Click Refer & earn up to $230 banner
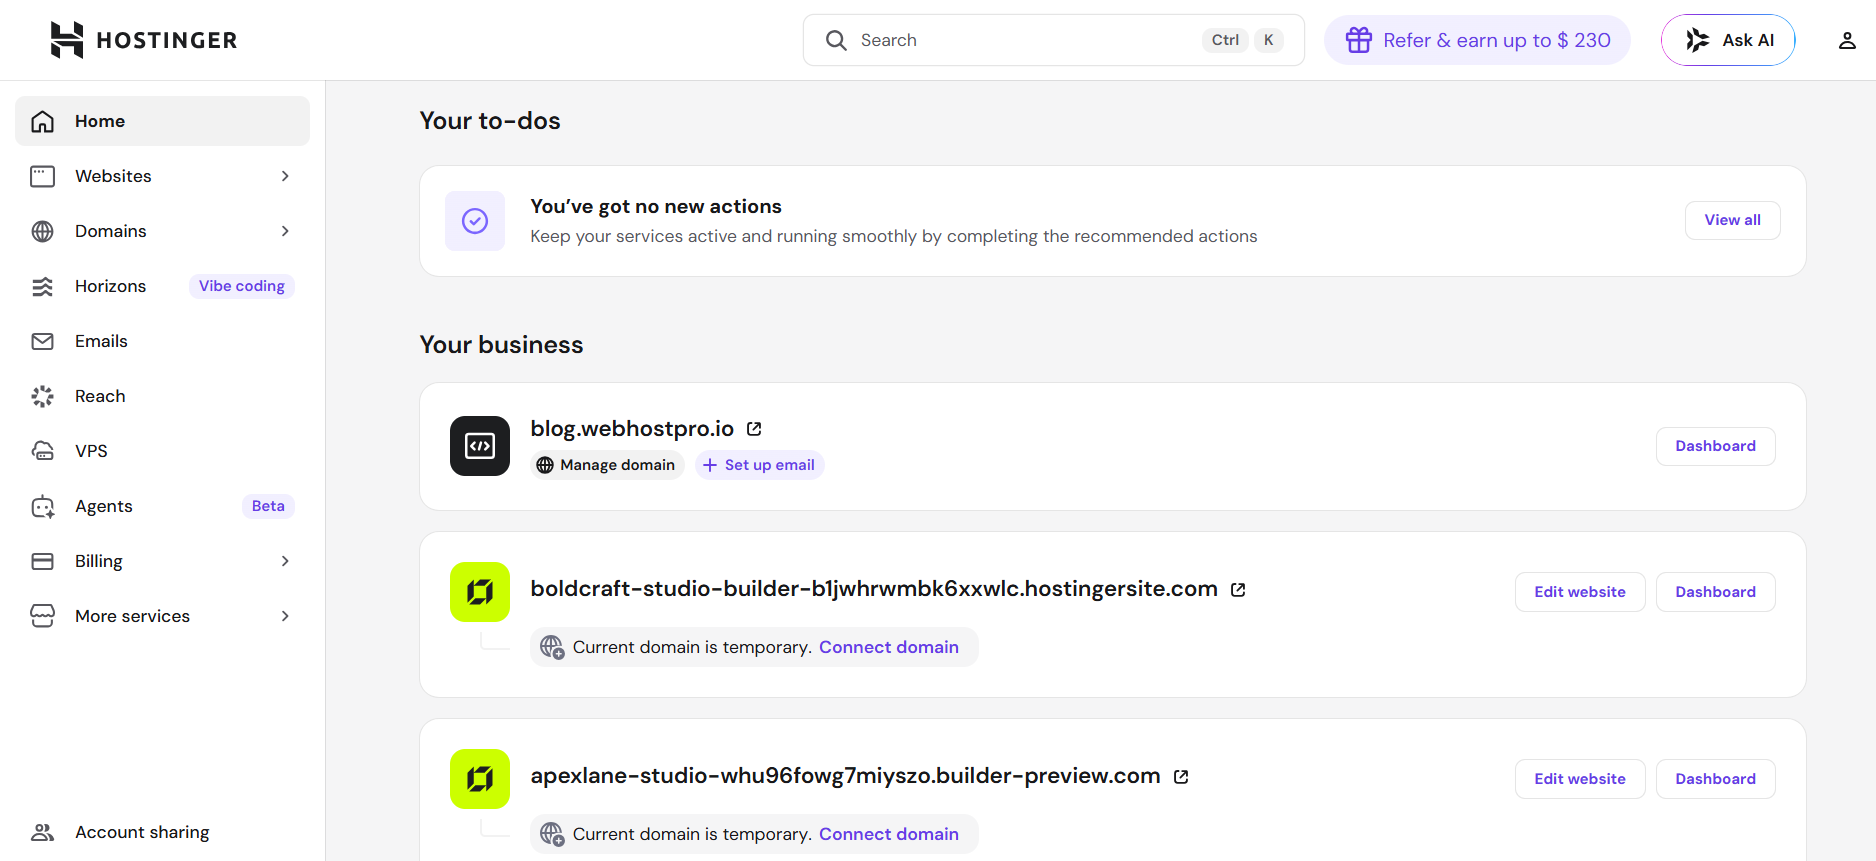 pos(1478,40)
